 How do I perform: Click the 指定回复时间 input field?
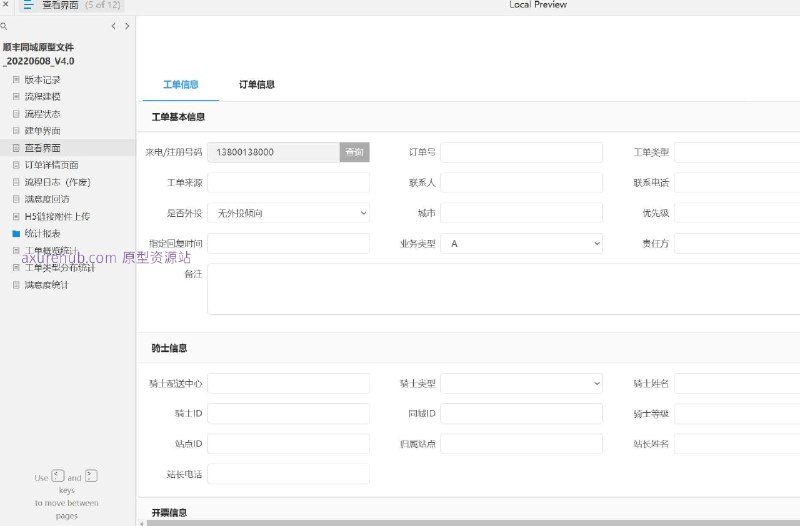288,244
